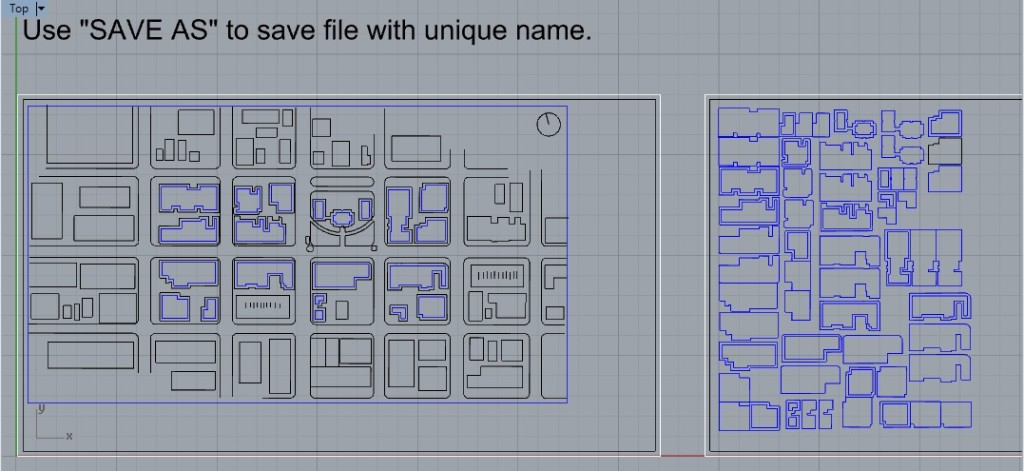1024x471 pixels.
Task: Select the "SAVE AS" instruction text
Action: pyautogui.click(x=306, y=30)
